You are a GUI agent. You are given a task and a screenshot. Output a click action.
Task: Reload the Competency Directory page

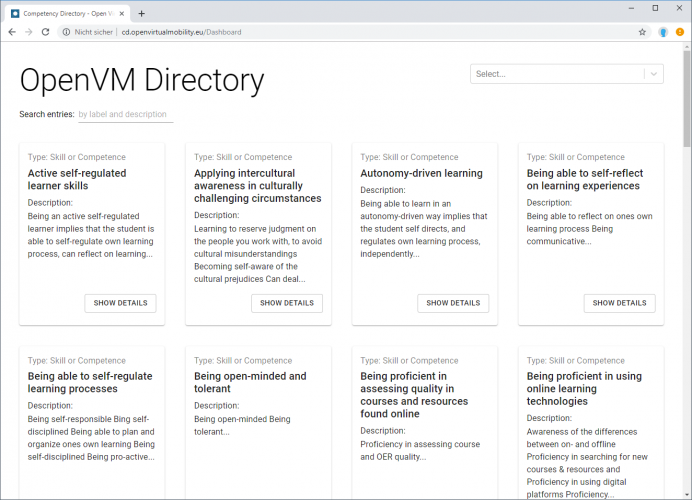[45, 32]
